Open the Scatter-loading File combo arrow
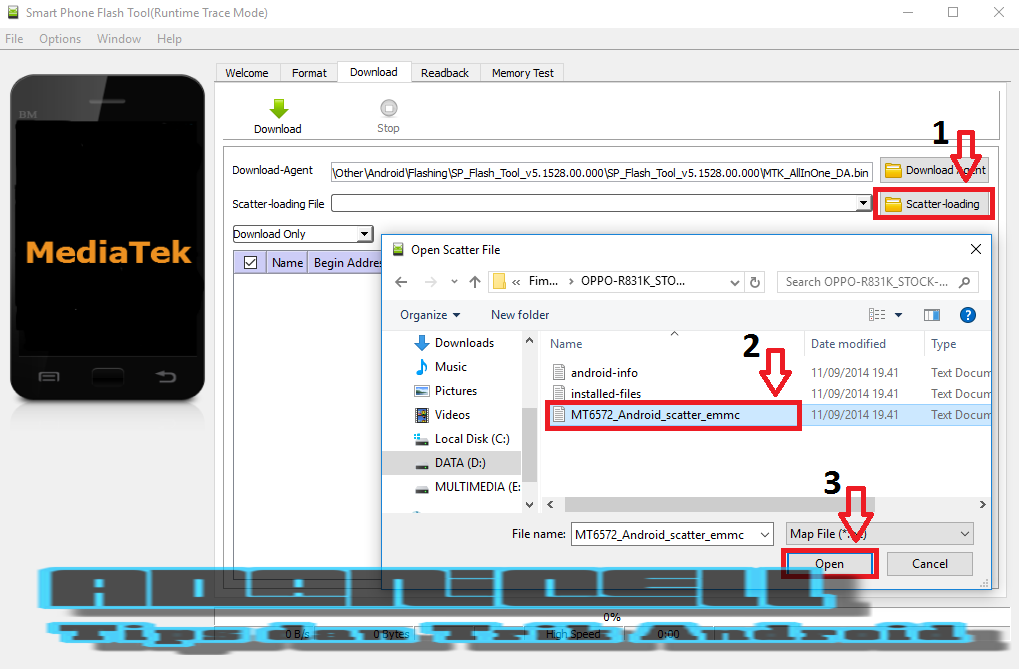The height and width of the screenshot is (669, 1019). 863,203
